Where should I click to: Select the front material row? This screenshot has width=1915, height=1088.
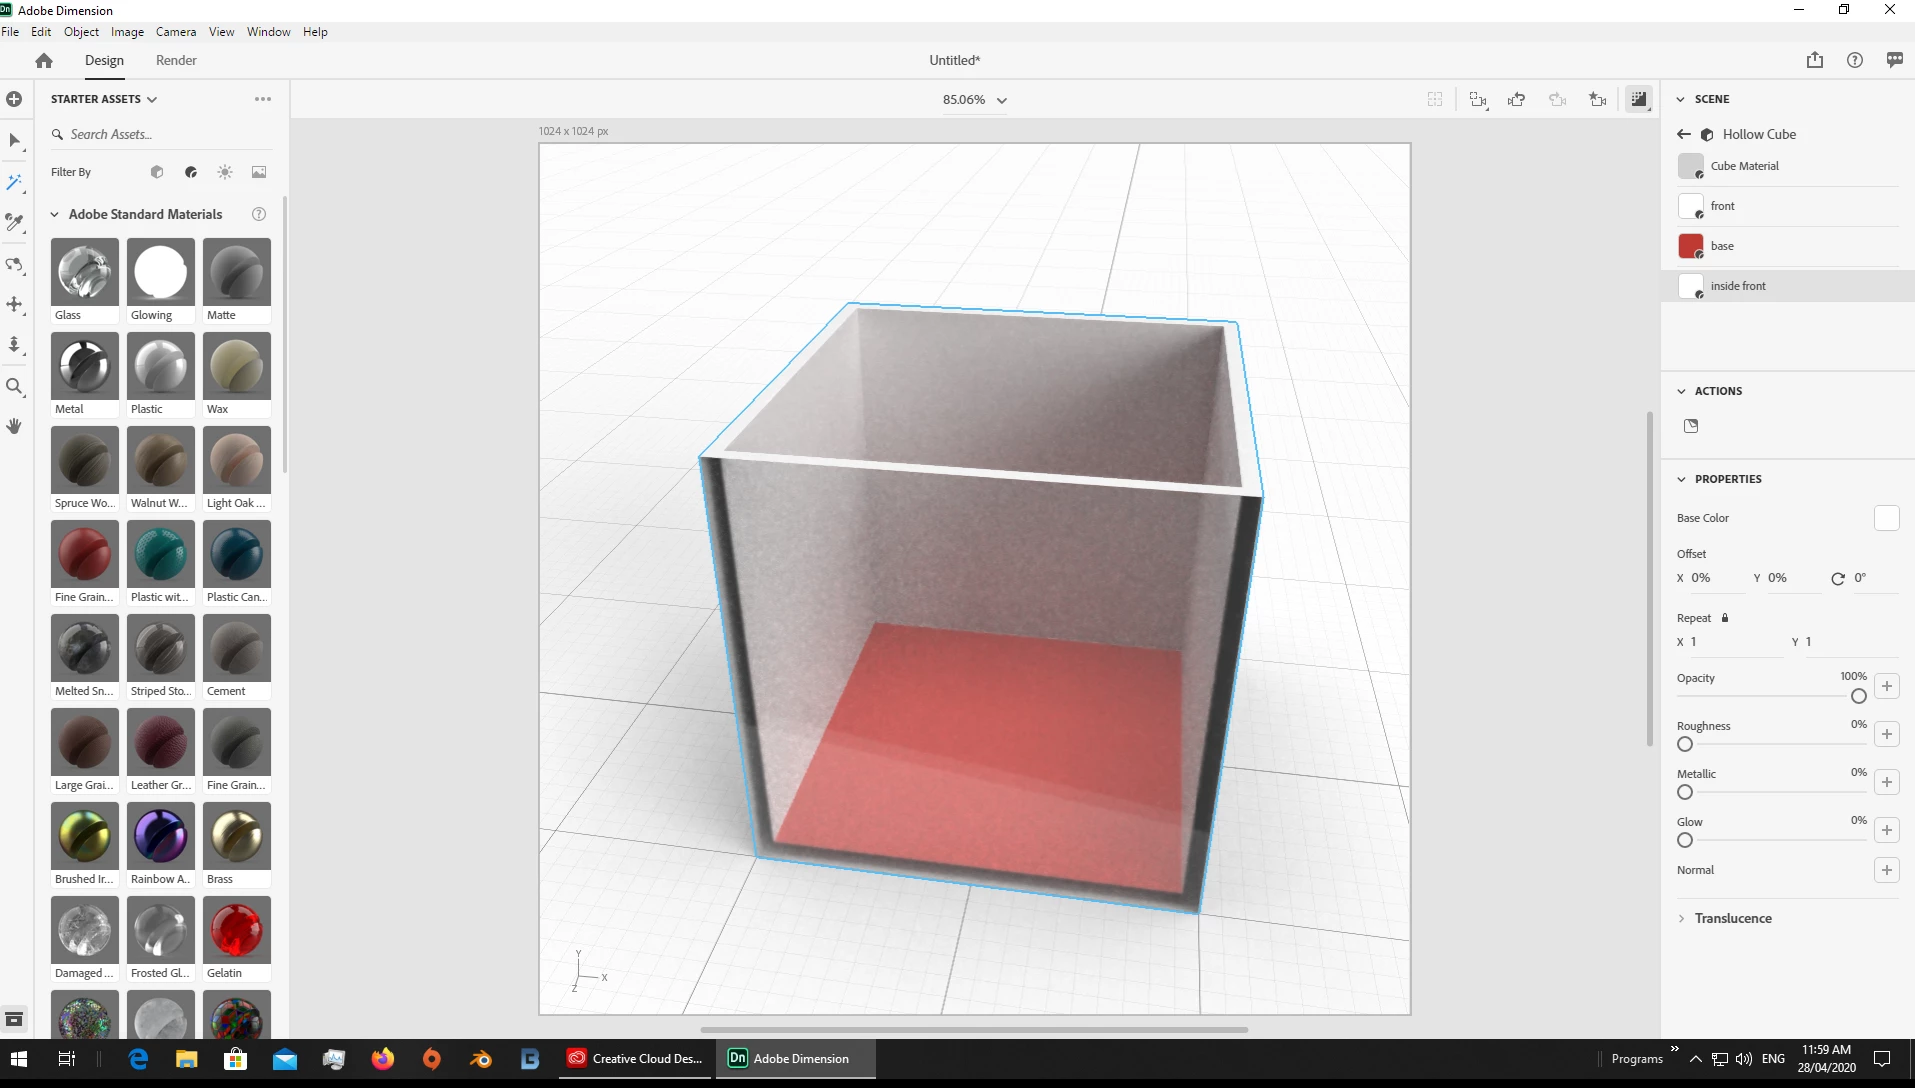pos(1788,206)
